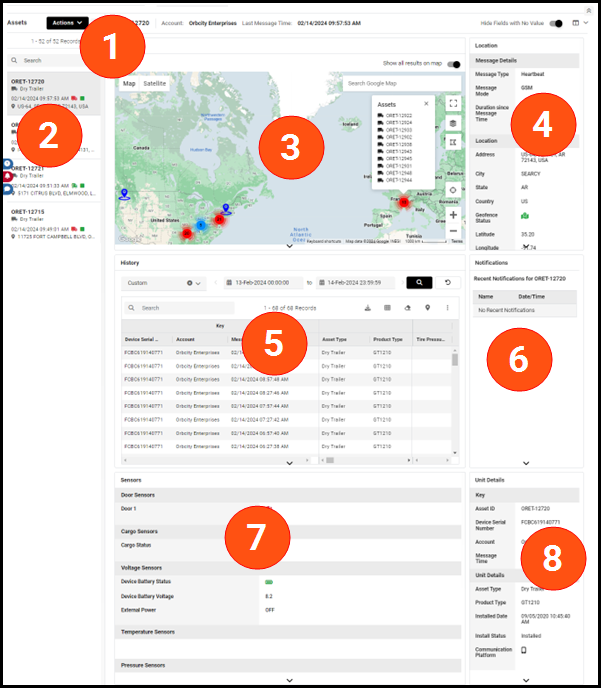Center map on current location

pos(455,189)
